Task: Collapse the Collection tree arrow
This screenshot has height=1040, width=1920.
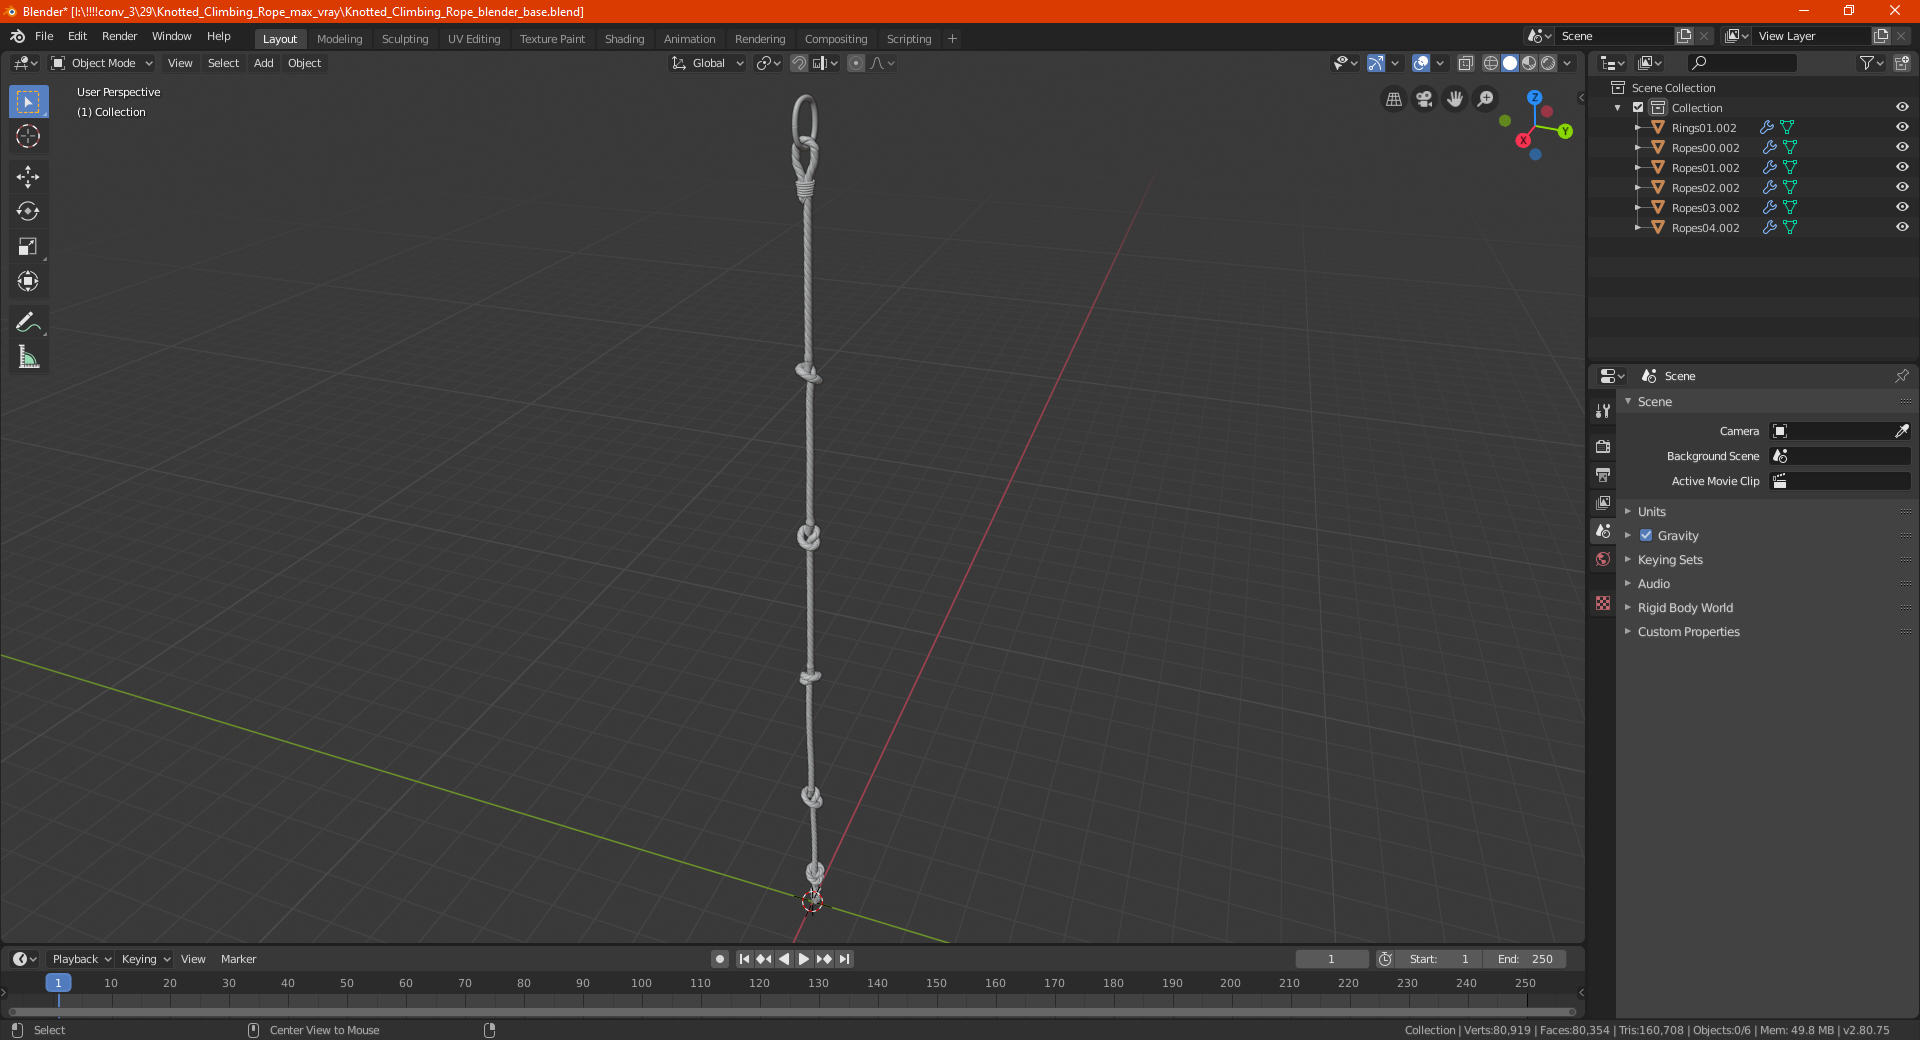Action: tap(1618, 108)
